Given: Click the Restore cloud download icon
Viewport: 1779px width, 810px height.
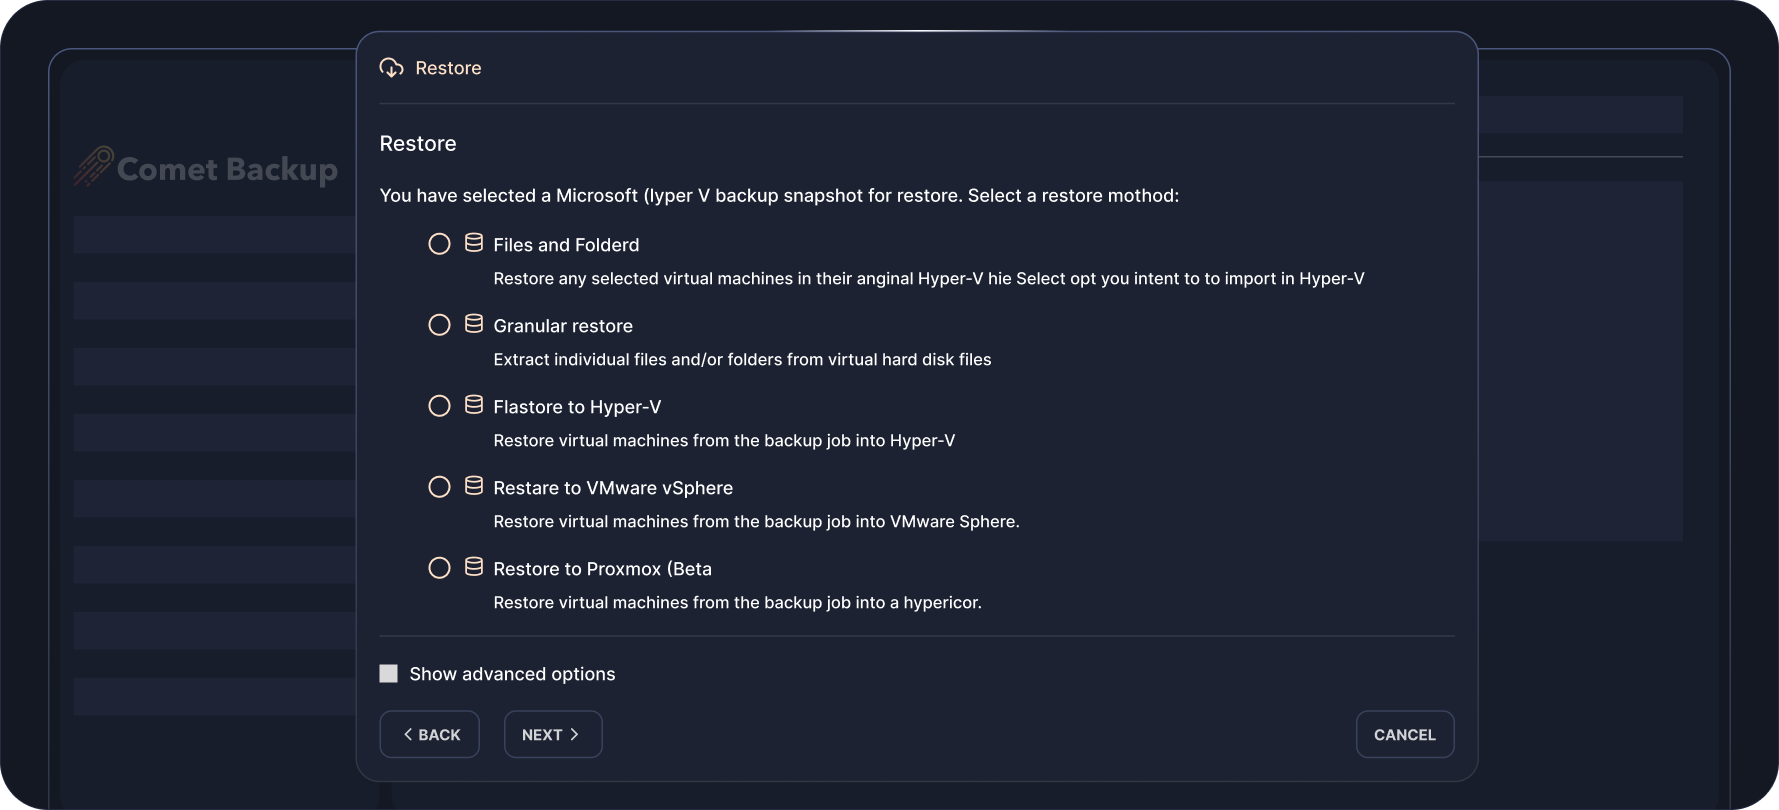Looking at the screenshot, I should (x=391, y=68).
